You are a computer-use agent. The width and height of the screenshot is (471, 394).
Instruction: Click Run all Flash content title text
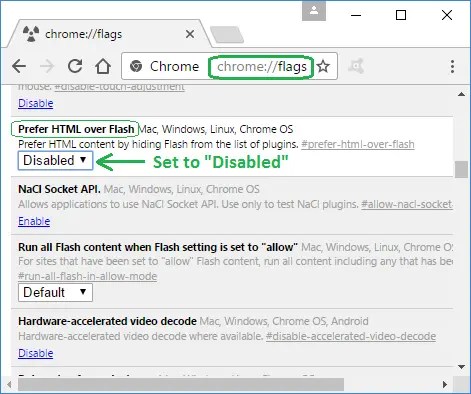click(158, 247)
